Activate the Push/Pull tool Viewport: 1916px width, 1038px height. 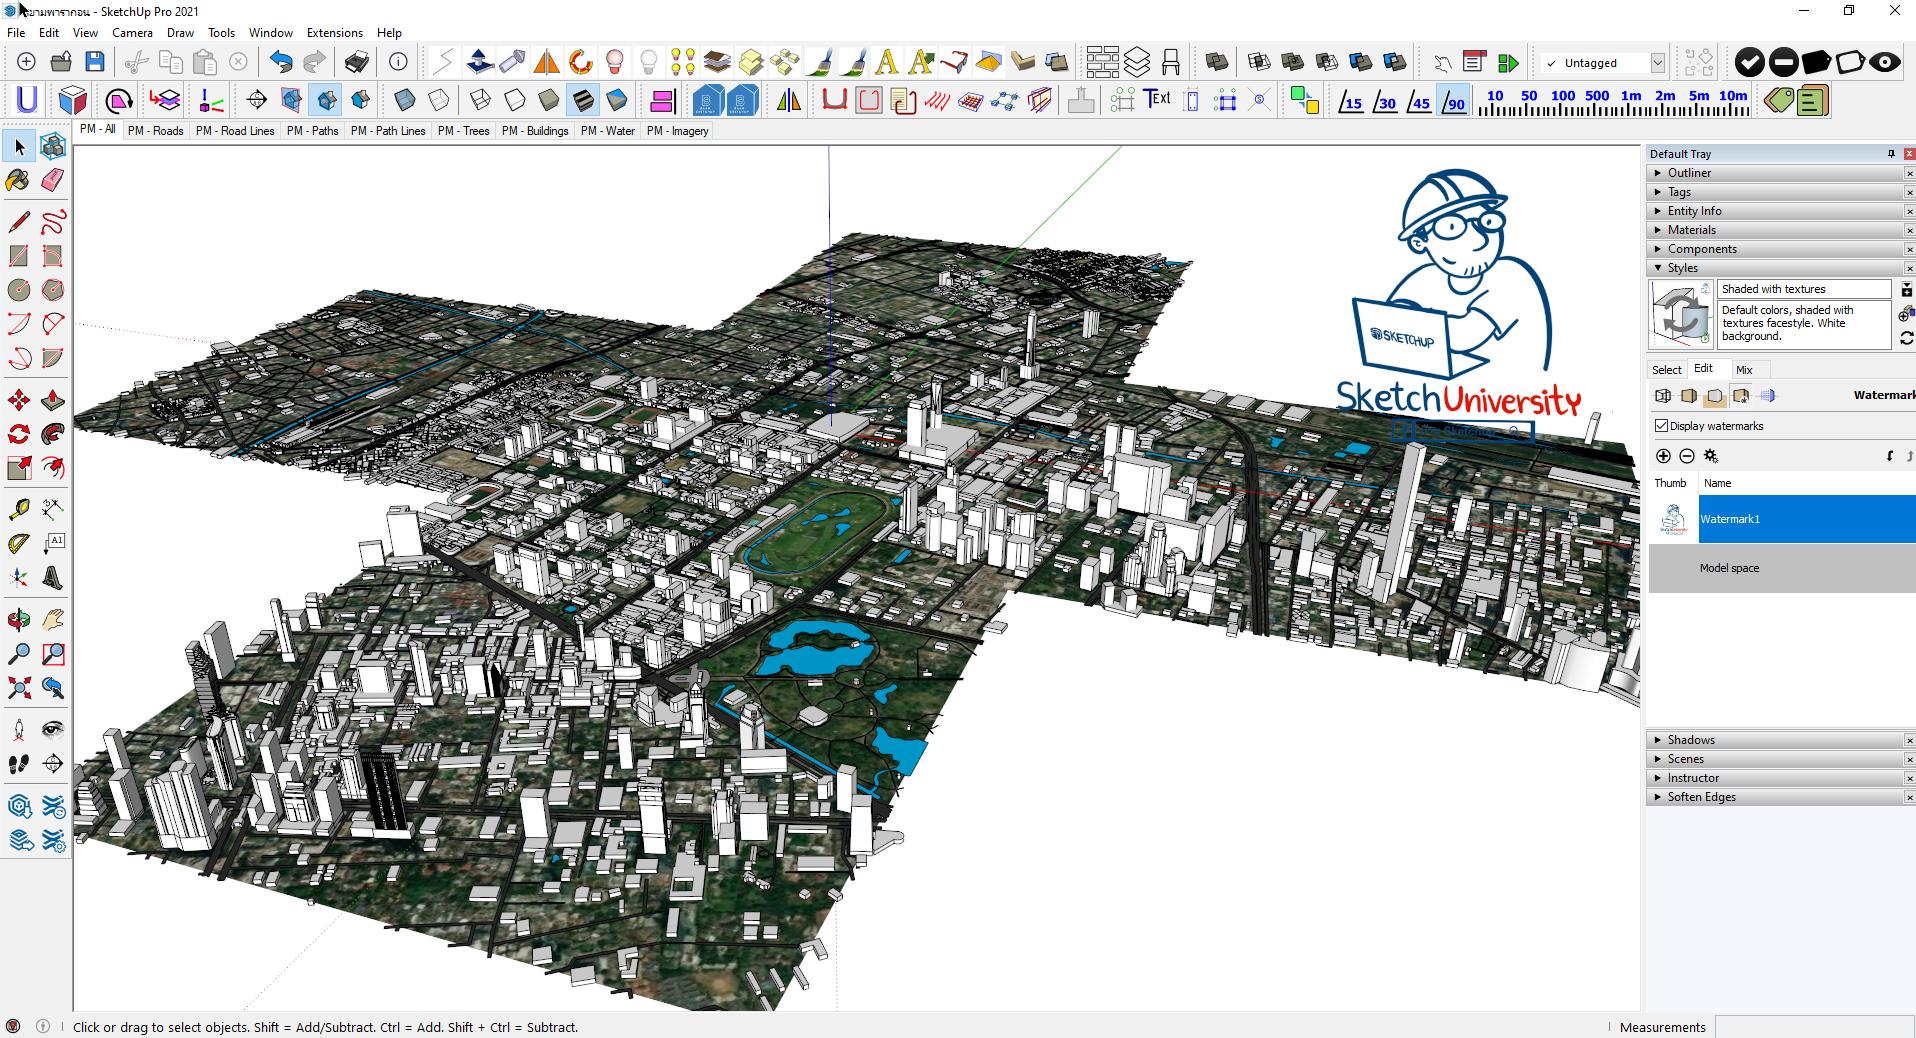[x=53, y=400]
